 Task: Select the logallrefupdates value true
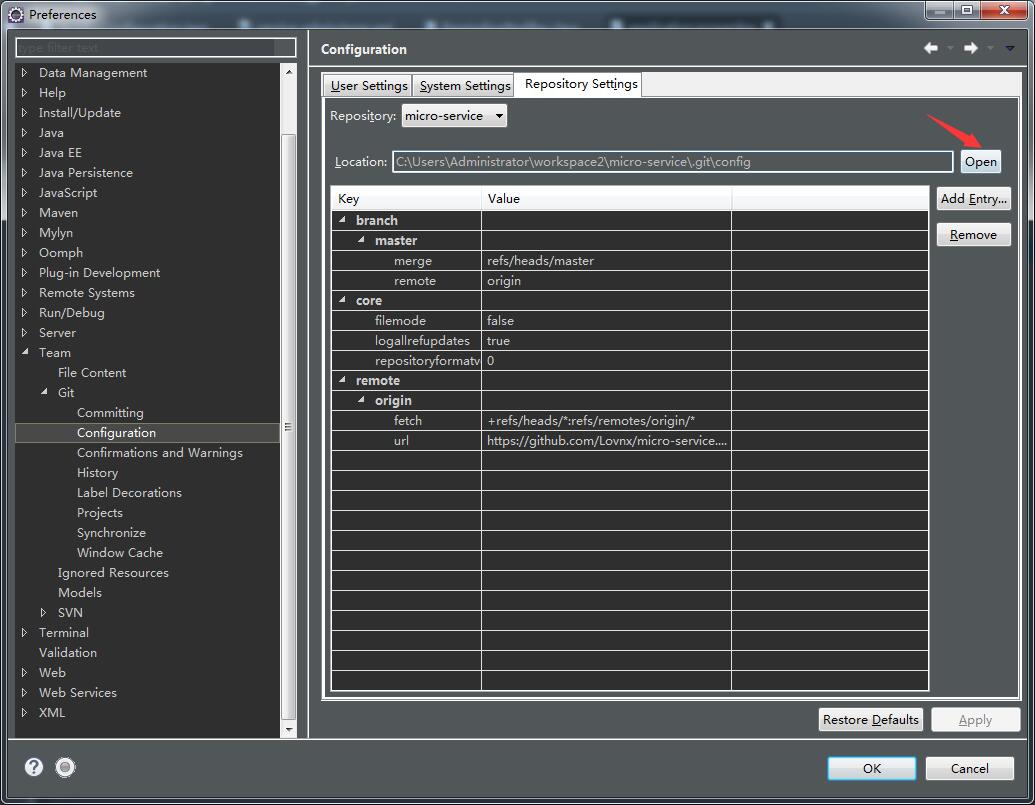point(498,340)
